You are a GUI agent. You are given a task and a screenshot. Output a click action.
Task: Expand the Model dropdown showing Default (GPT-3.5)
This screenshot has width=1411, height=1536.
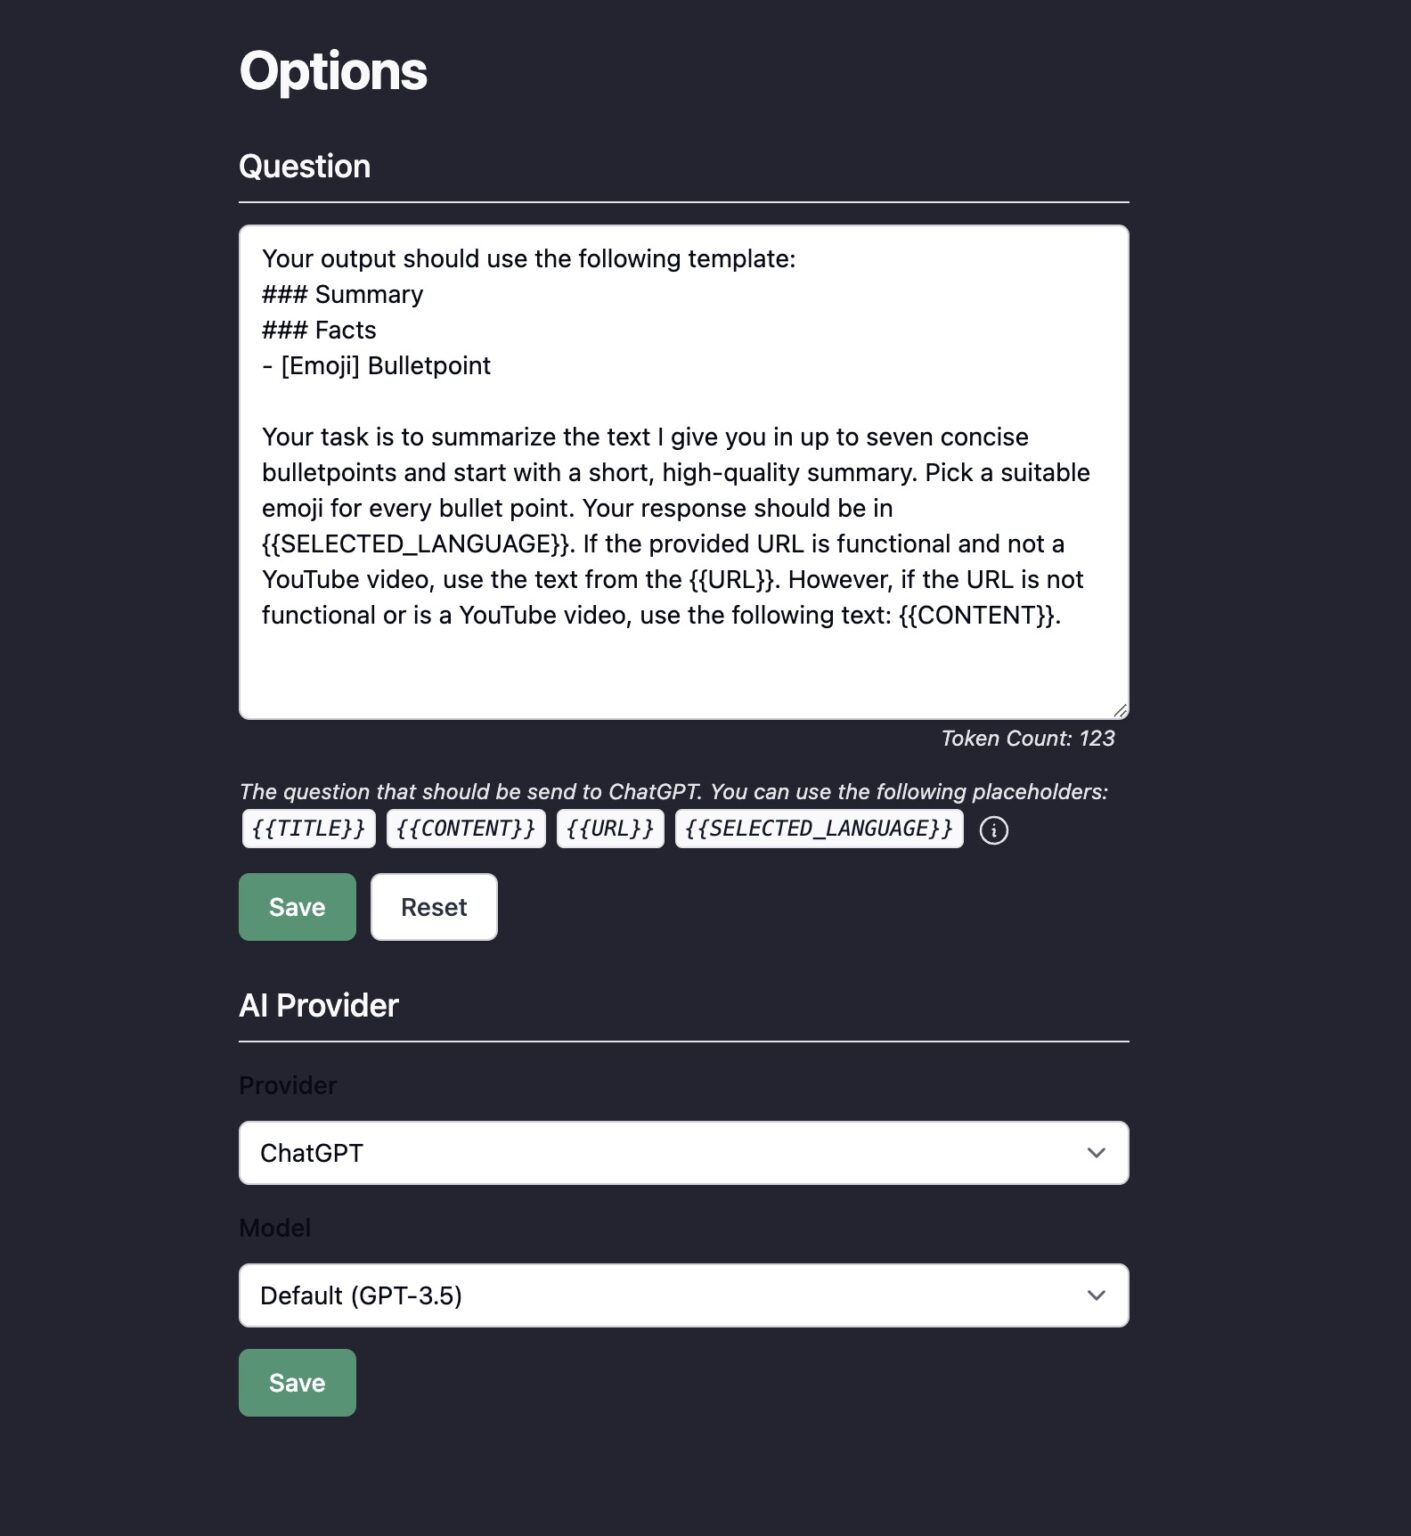(683, 1296)
